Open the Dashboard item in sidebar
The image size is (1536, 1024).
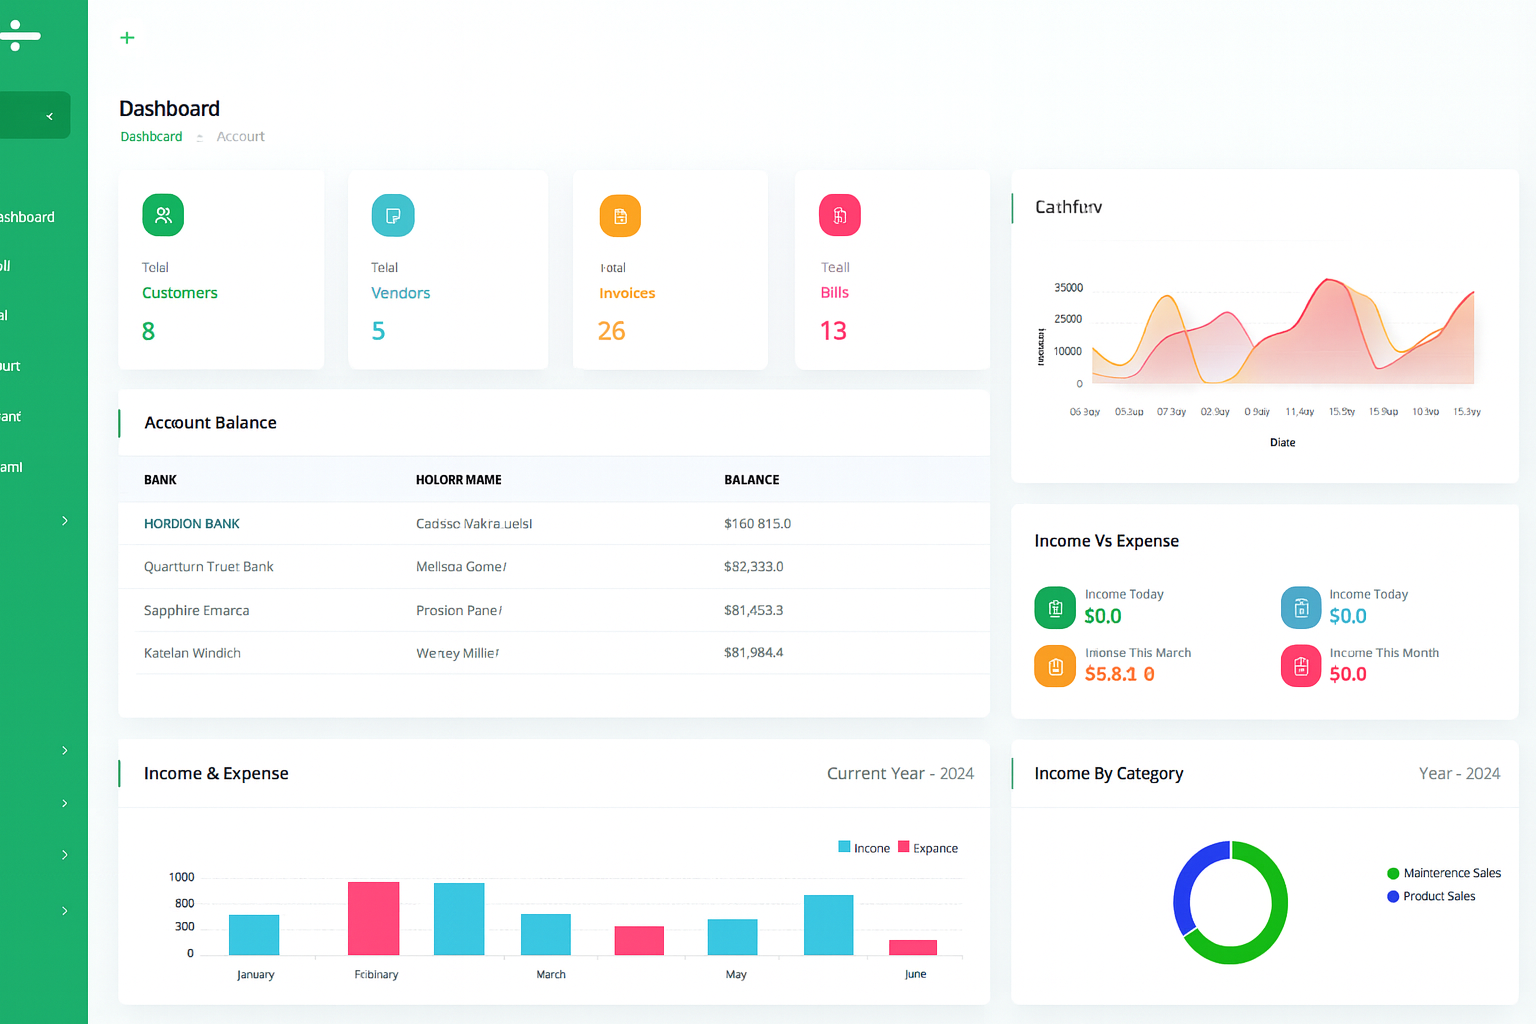point(27,217)
